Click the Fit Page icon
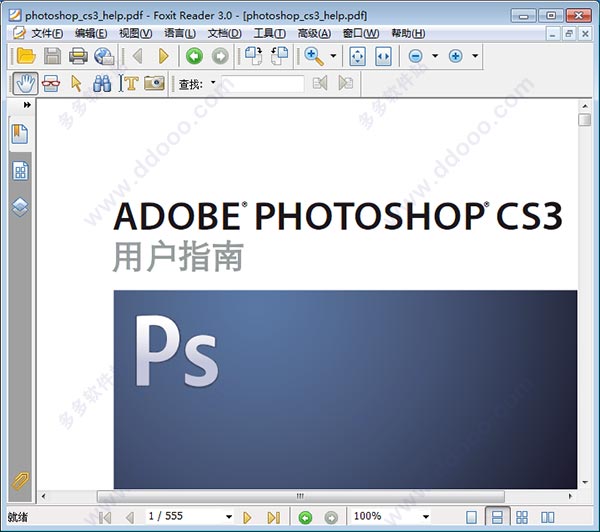600x532 pixels. [357, 56]
